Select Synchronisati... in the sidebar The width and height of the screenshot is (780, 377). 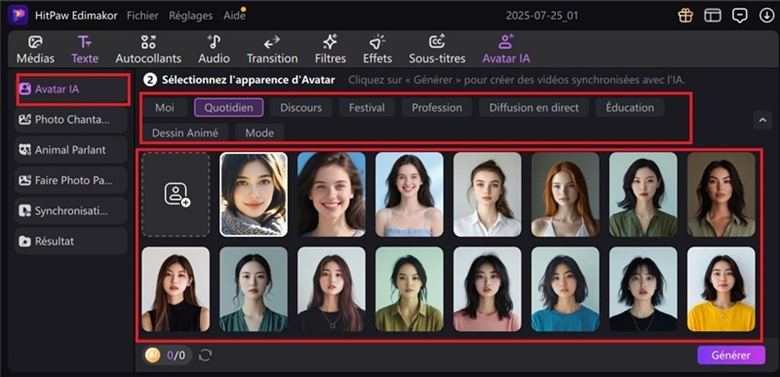click(x=71, y=211)
